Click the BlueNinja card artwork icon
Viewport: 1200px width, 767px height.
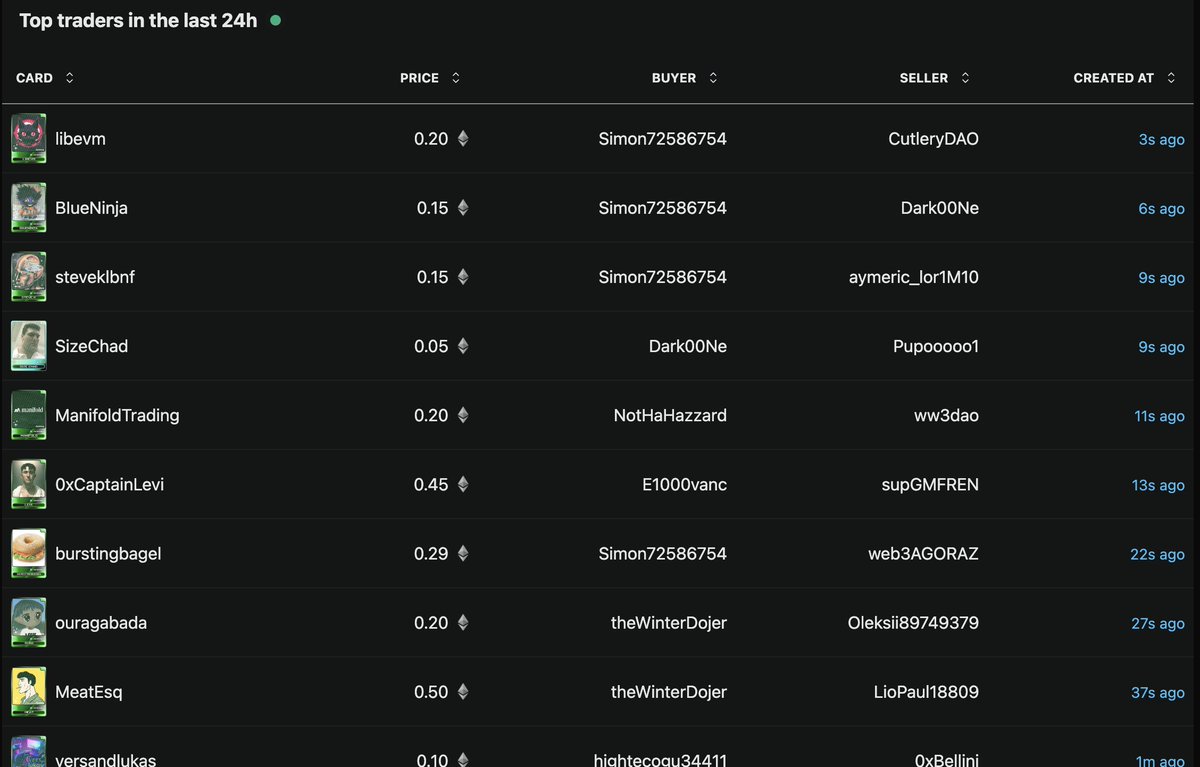pos(28,208)
